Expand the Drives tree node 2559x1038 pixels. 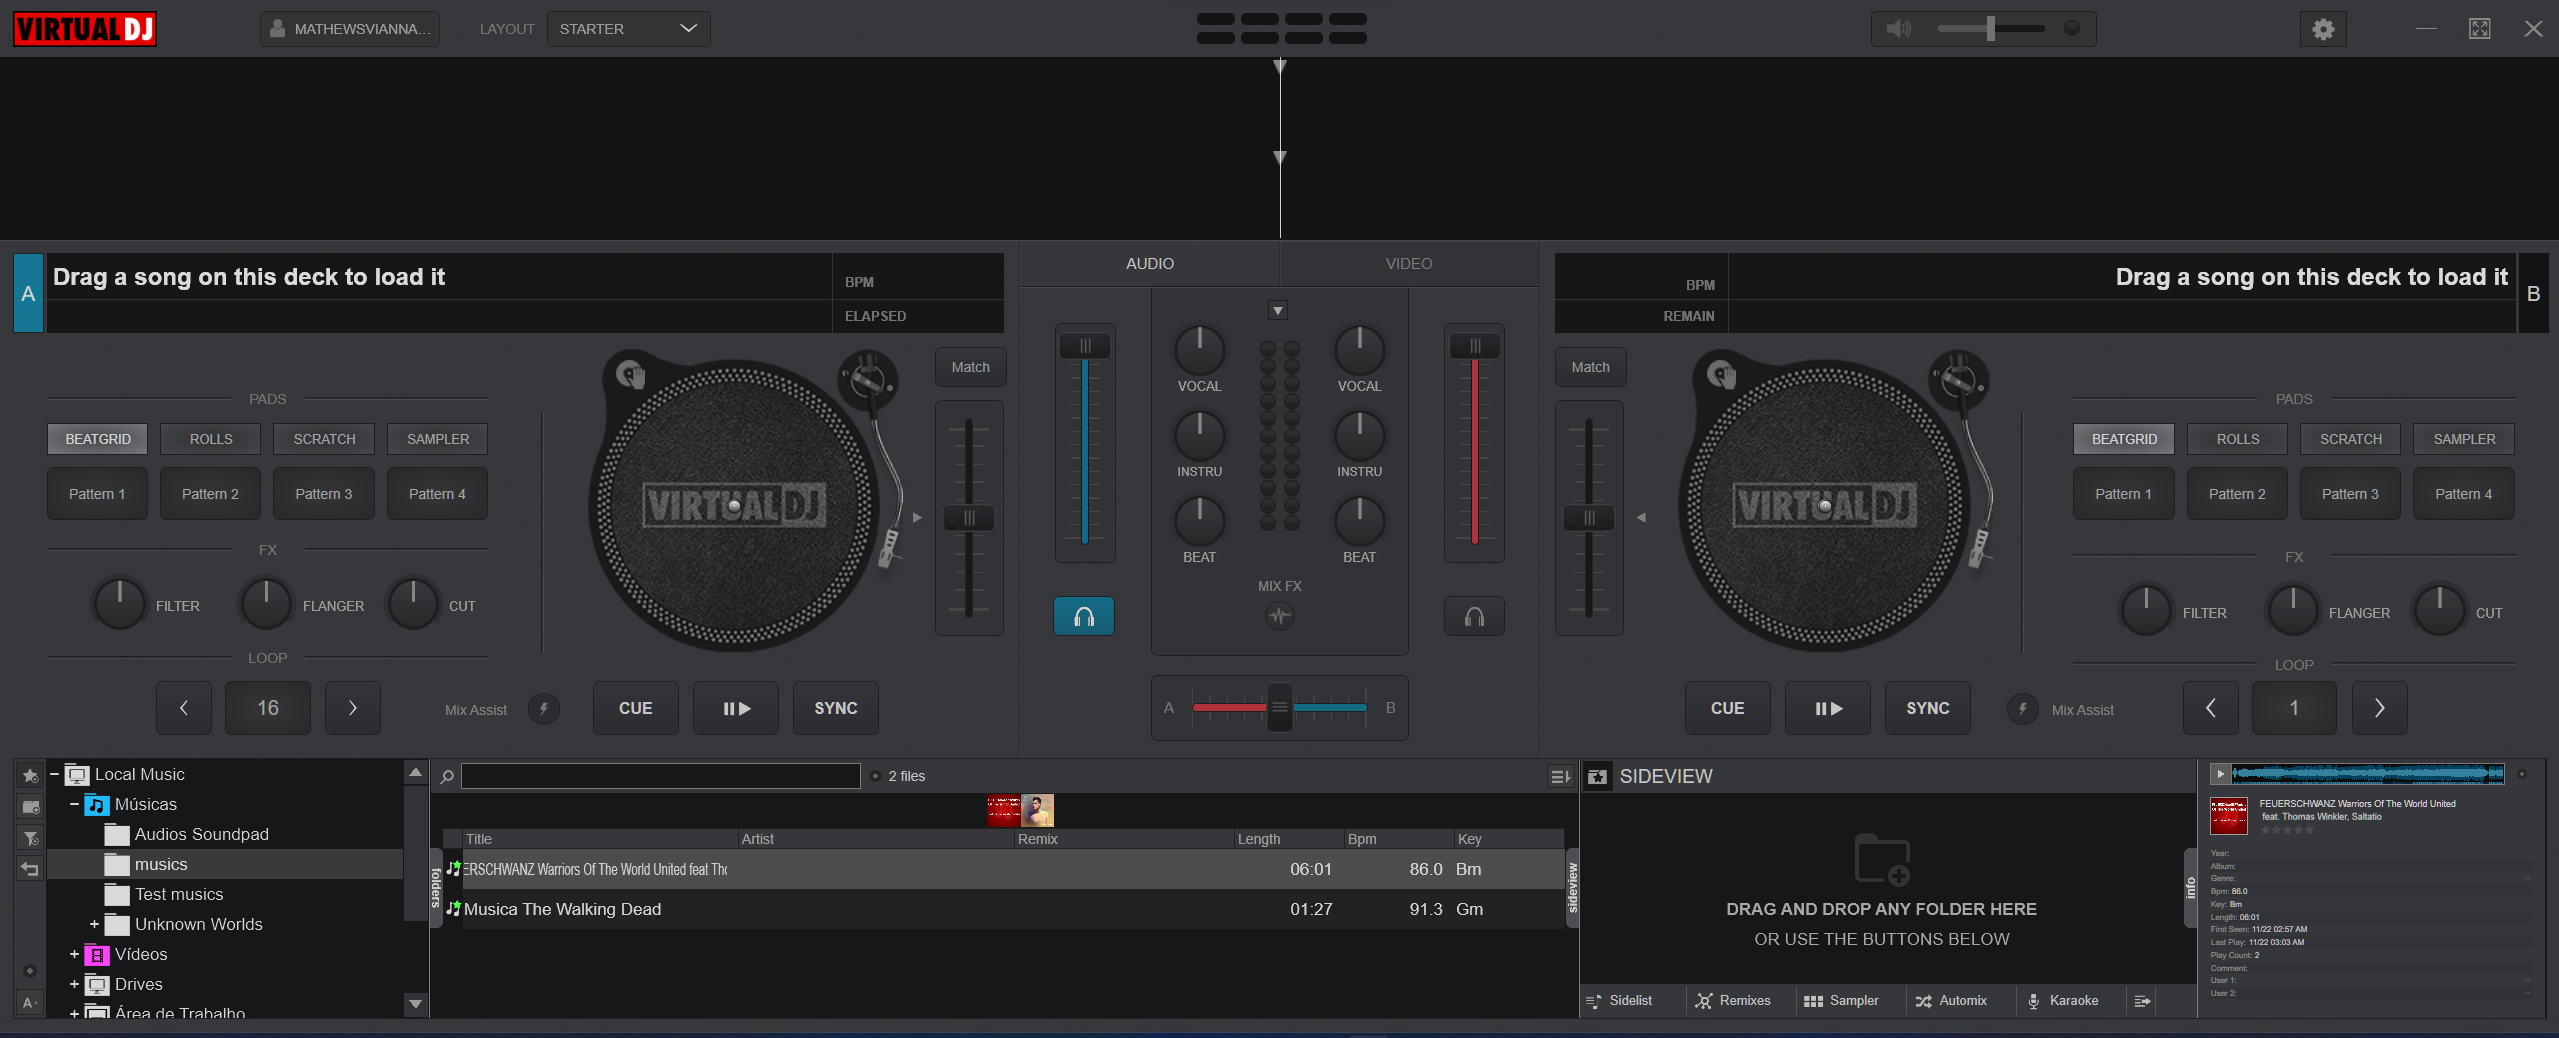point(74,984)
